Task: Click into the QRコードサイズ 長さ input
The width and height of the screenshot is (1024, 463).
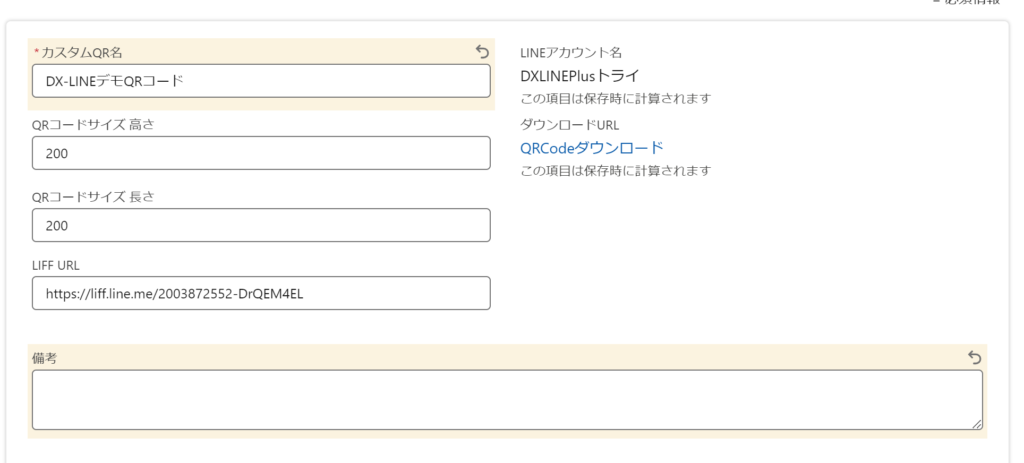Action: pos(261,225)
